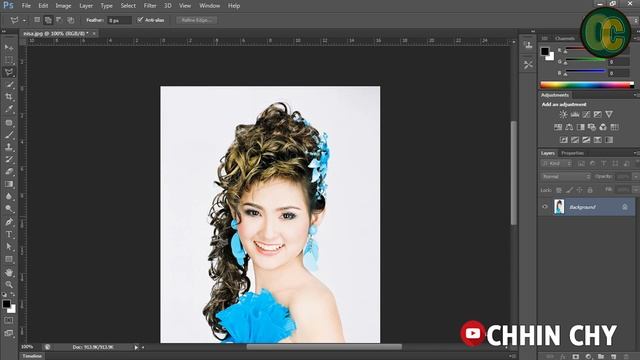Select the Spot Healing Brush tool
Image resolution: width=640 pixels, height=360 pixels.
9,122
